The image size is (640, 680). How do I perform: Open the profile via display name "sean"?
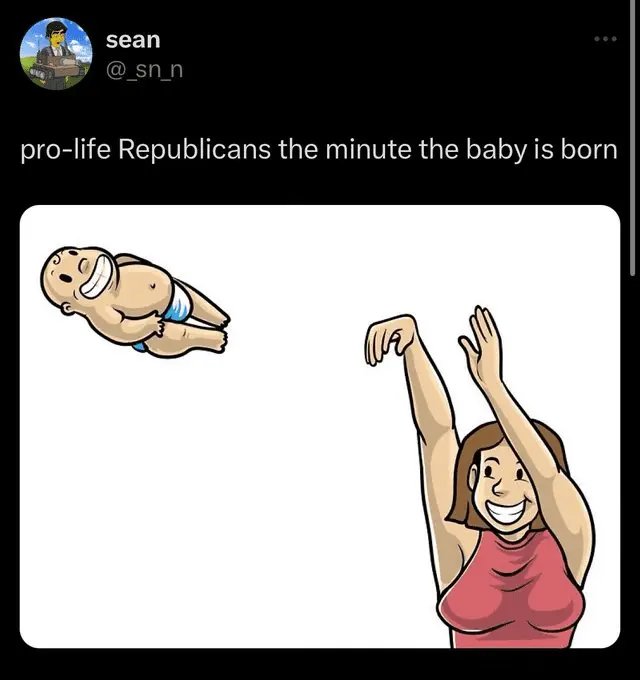pyautogui.click(x=133, y=40)
